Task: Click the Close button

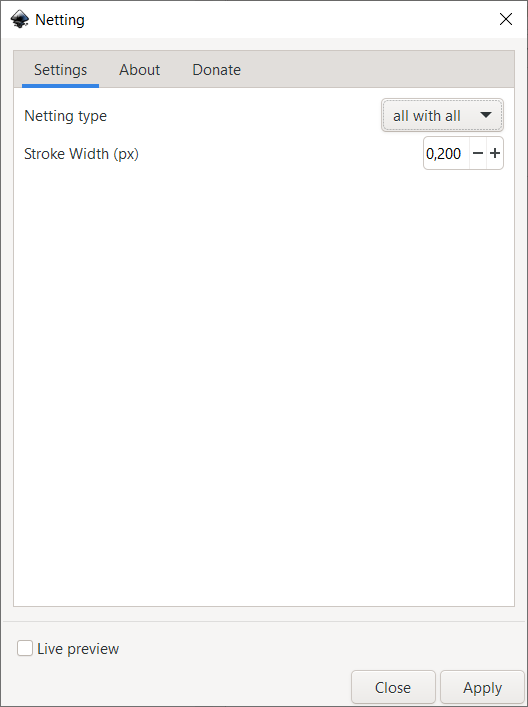Action: (x=393, y=687)
